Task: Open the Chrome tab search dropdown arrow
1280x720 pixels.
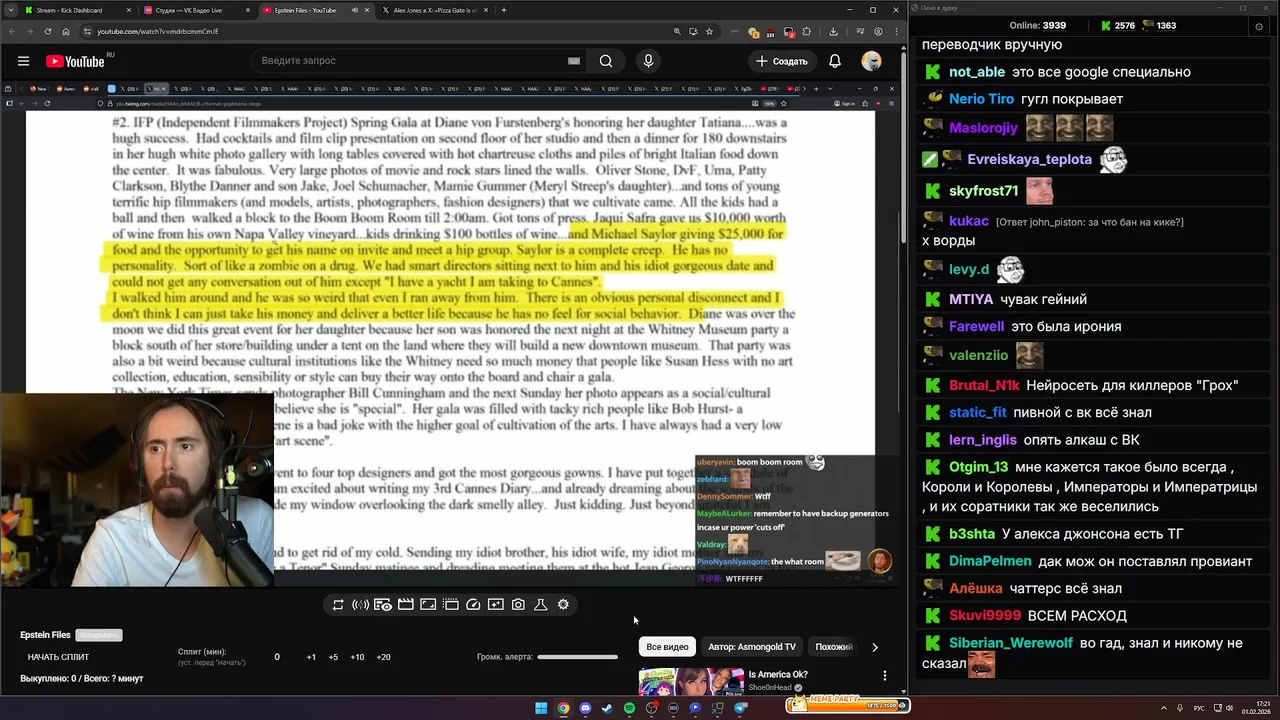Action: [11, 10]
